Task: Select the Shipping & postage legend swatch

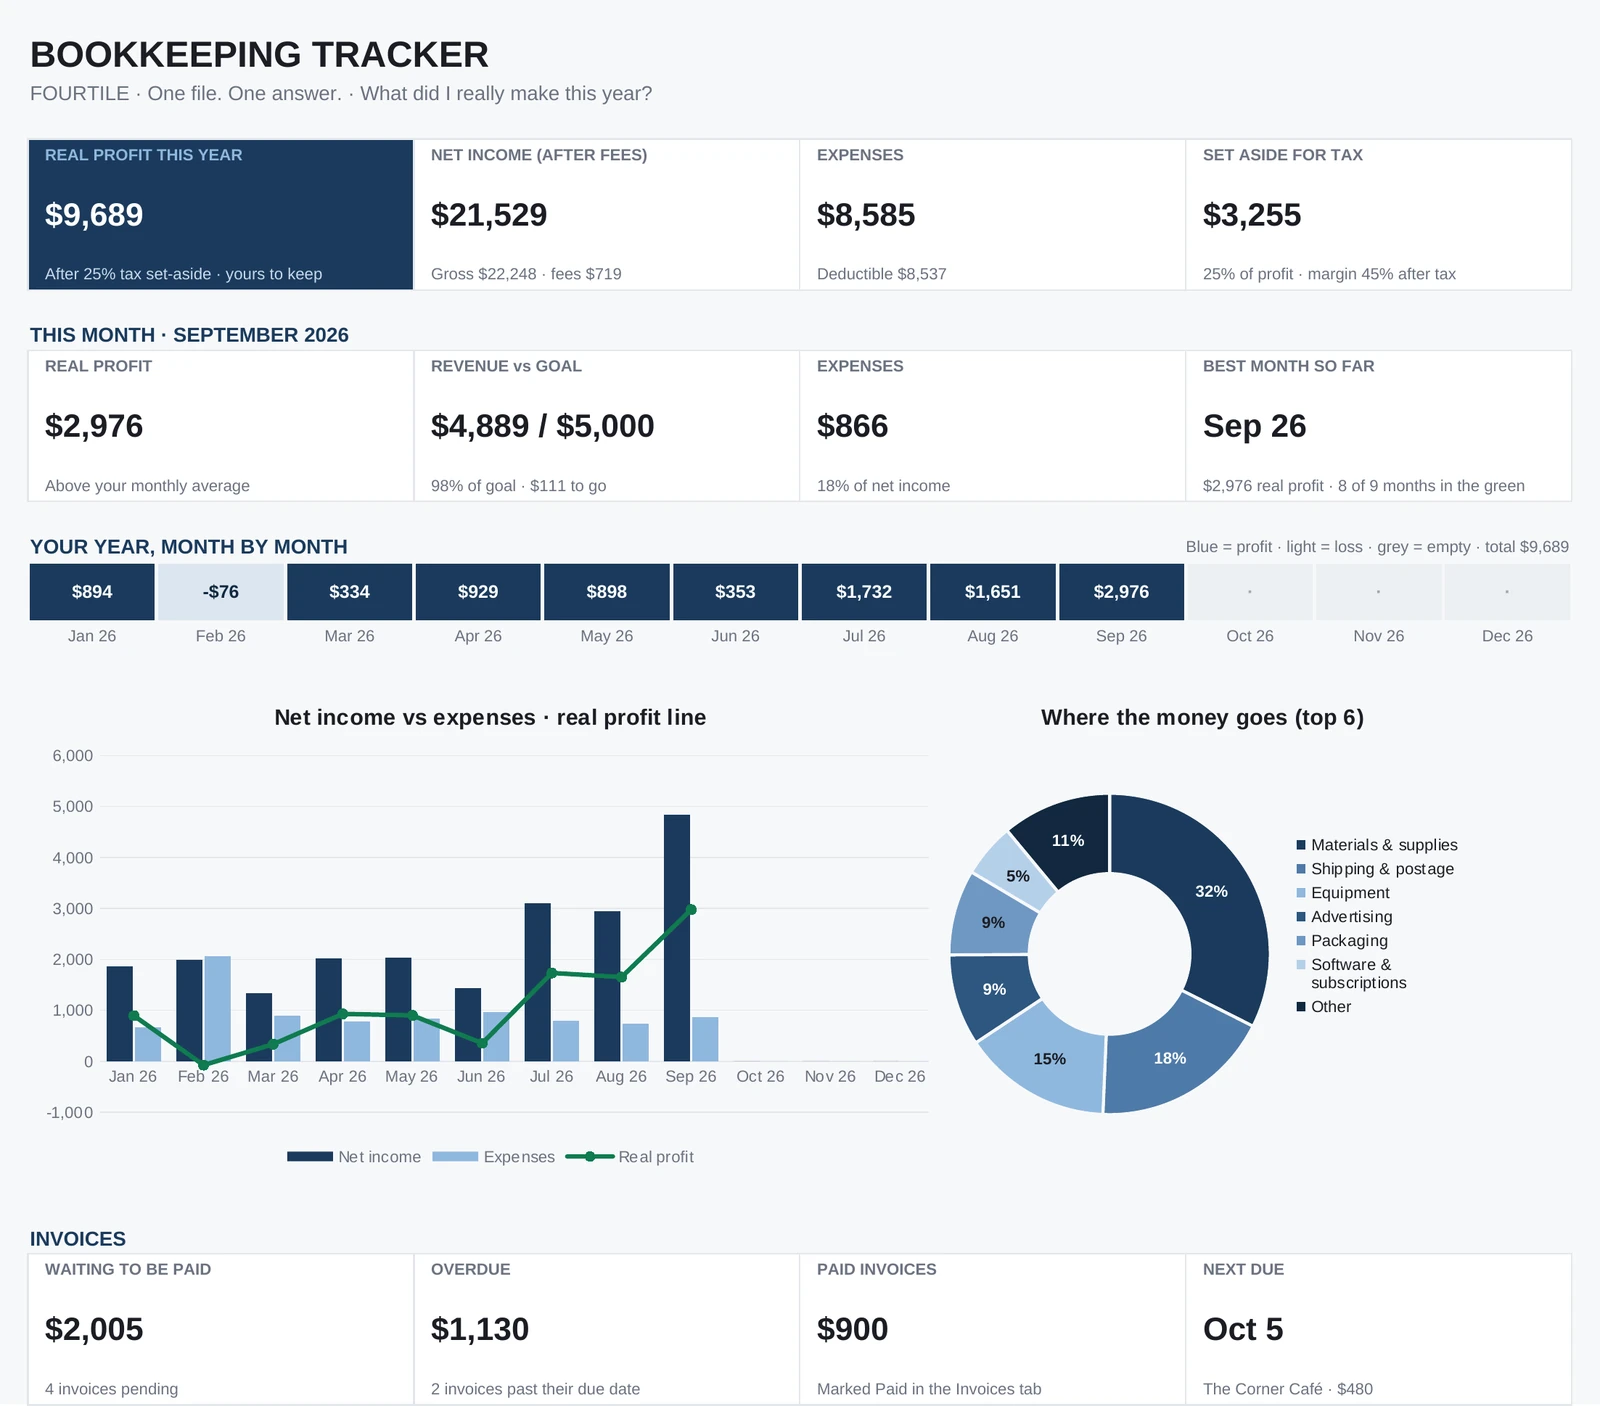Action: click(1301, 869)
